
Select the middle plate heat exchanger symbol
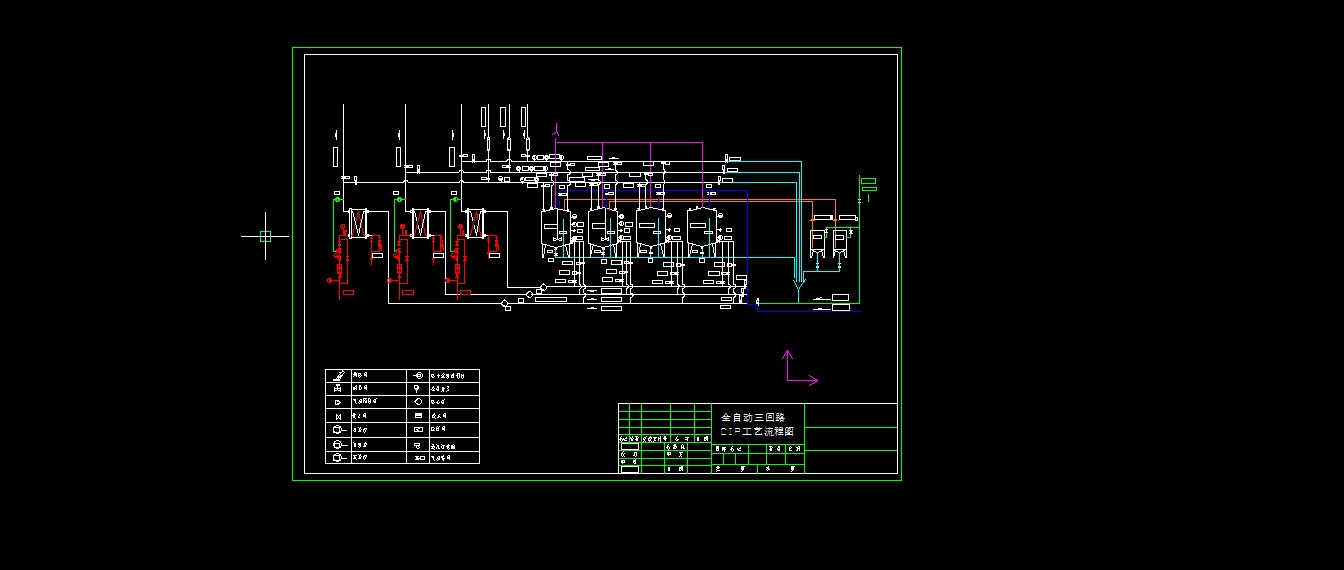[420, 222]
